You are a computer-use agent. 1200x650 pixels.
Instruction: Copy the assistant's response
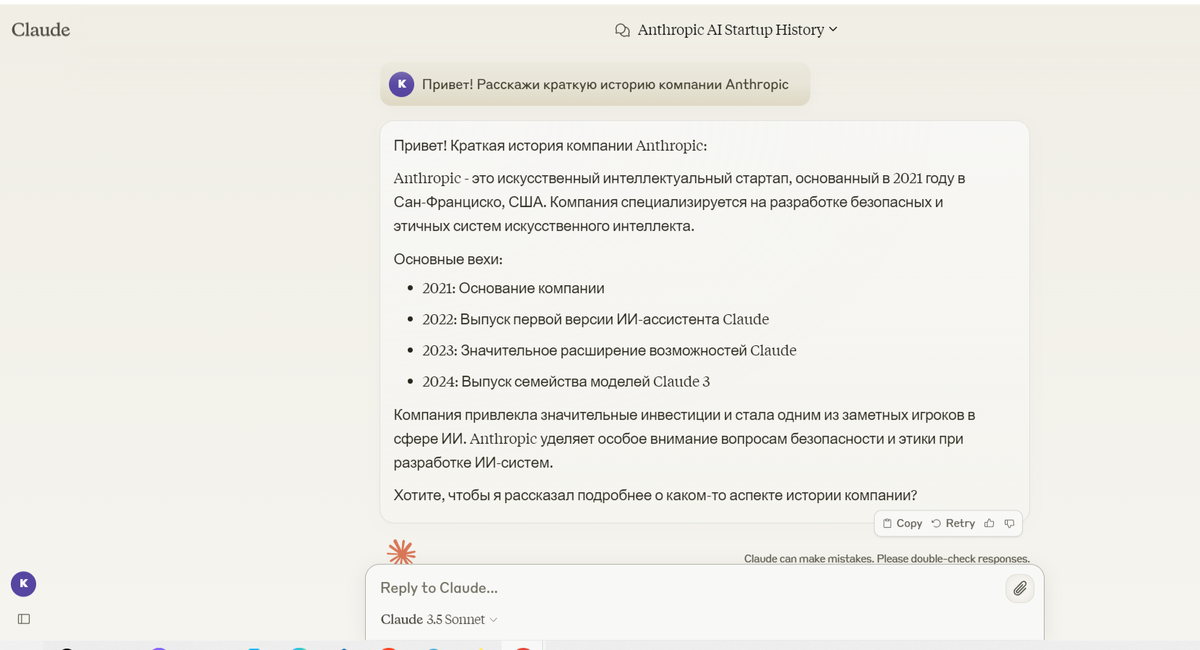tap(902, 523)
